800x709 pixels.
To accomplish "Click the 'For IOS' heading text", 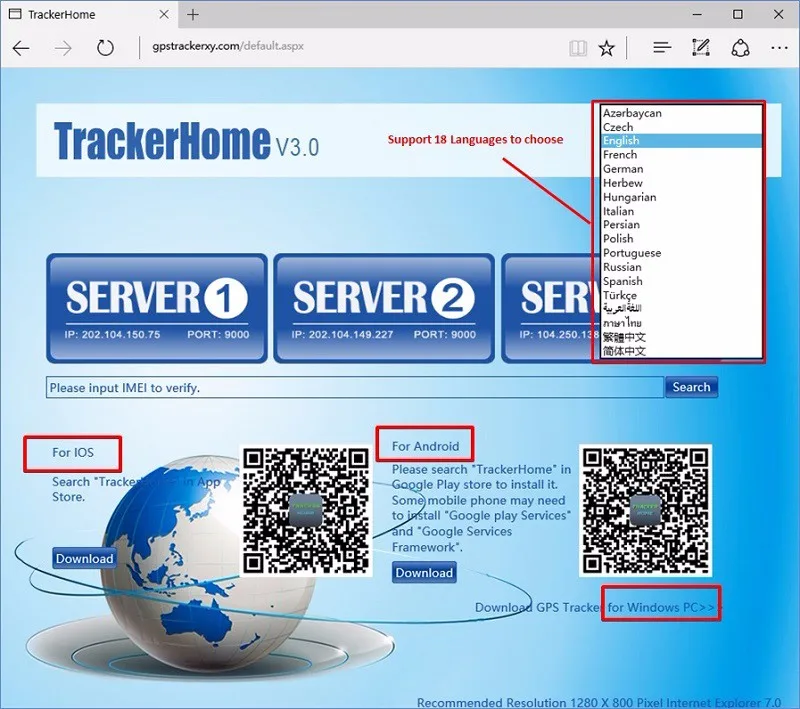I will tap(72, 452).
